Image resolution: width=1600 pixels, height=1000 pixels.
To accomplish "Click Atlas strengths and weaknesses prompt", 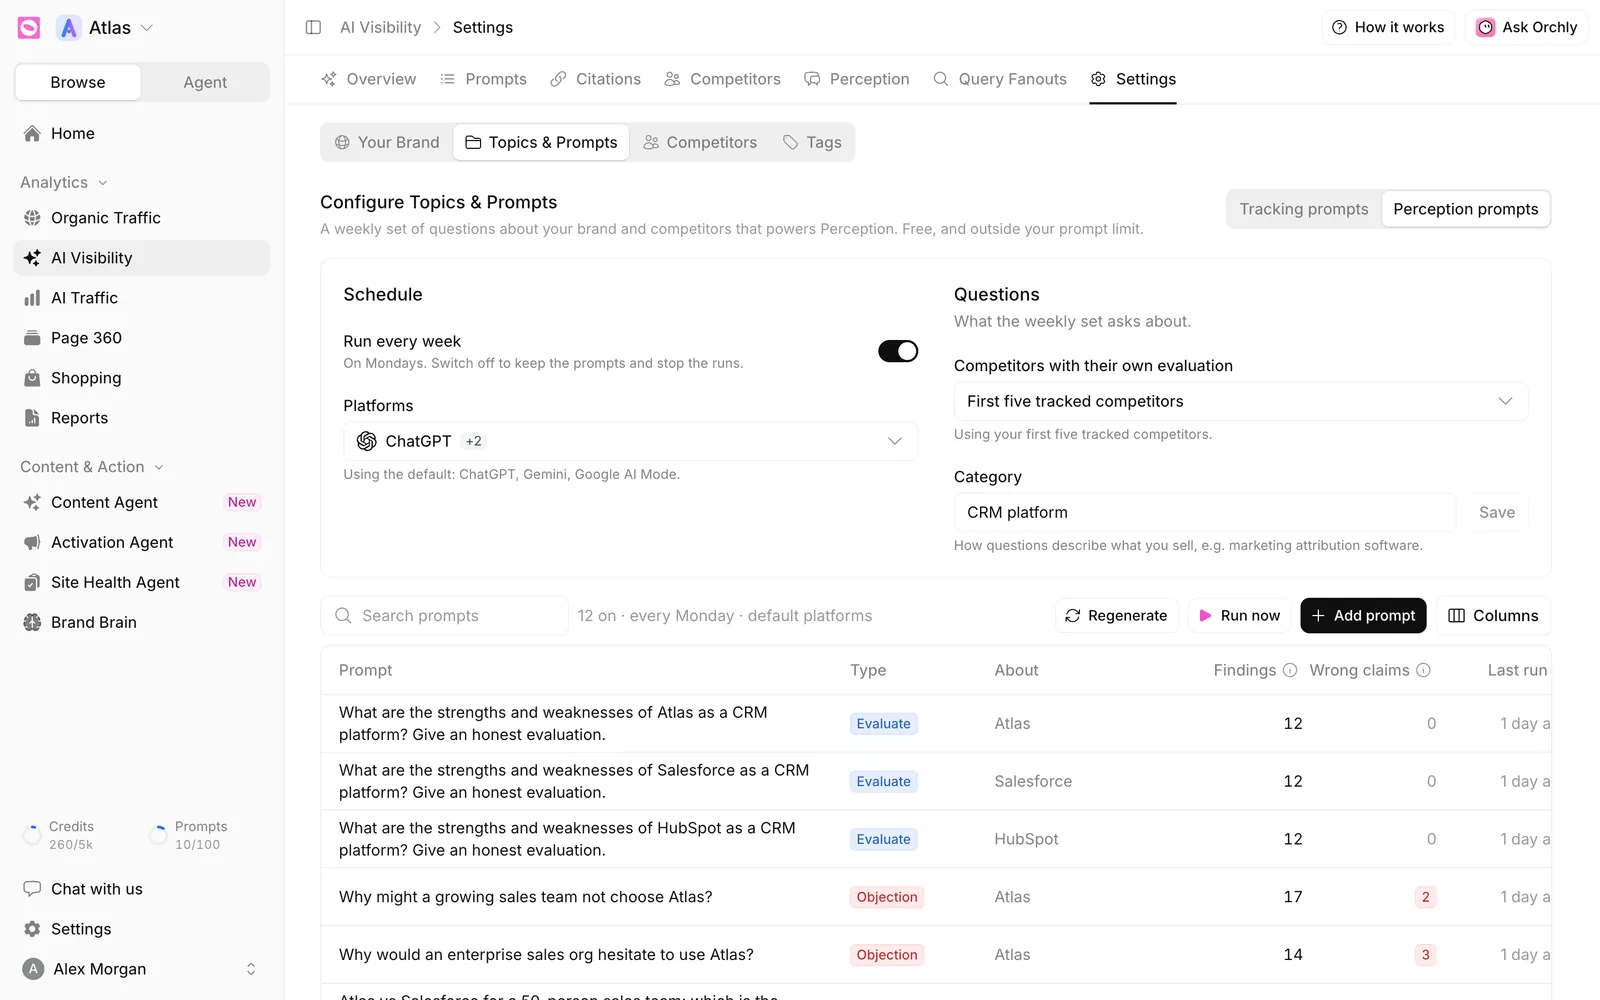I will [x=553, y=723].
